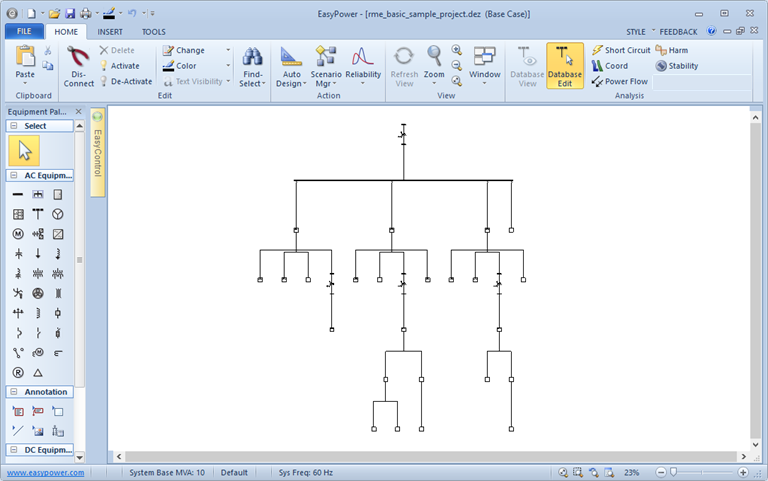Screen dimensions: 768x481
Task: Click the Harm harmonics icon
Action: pyautogui.click(x=670, y=50)
